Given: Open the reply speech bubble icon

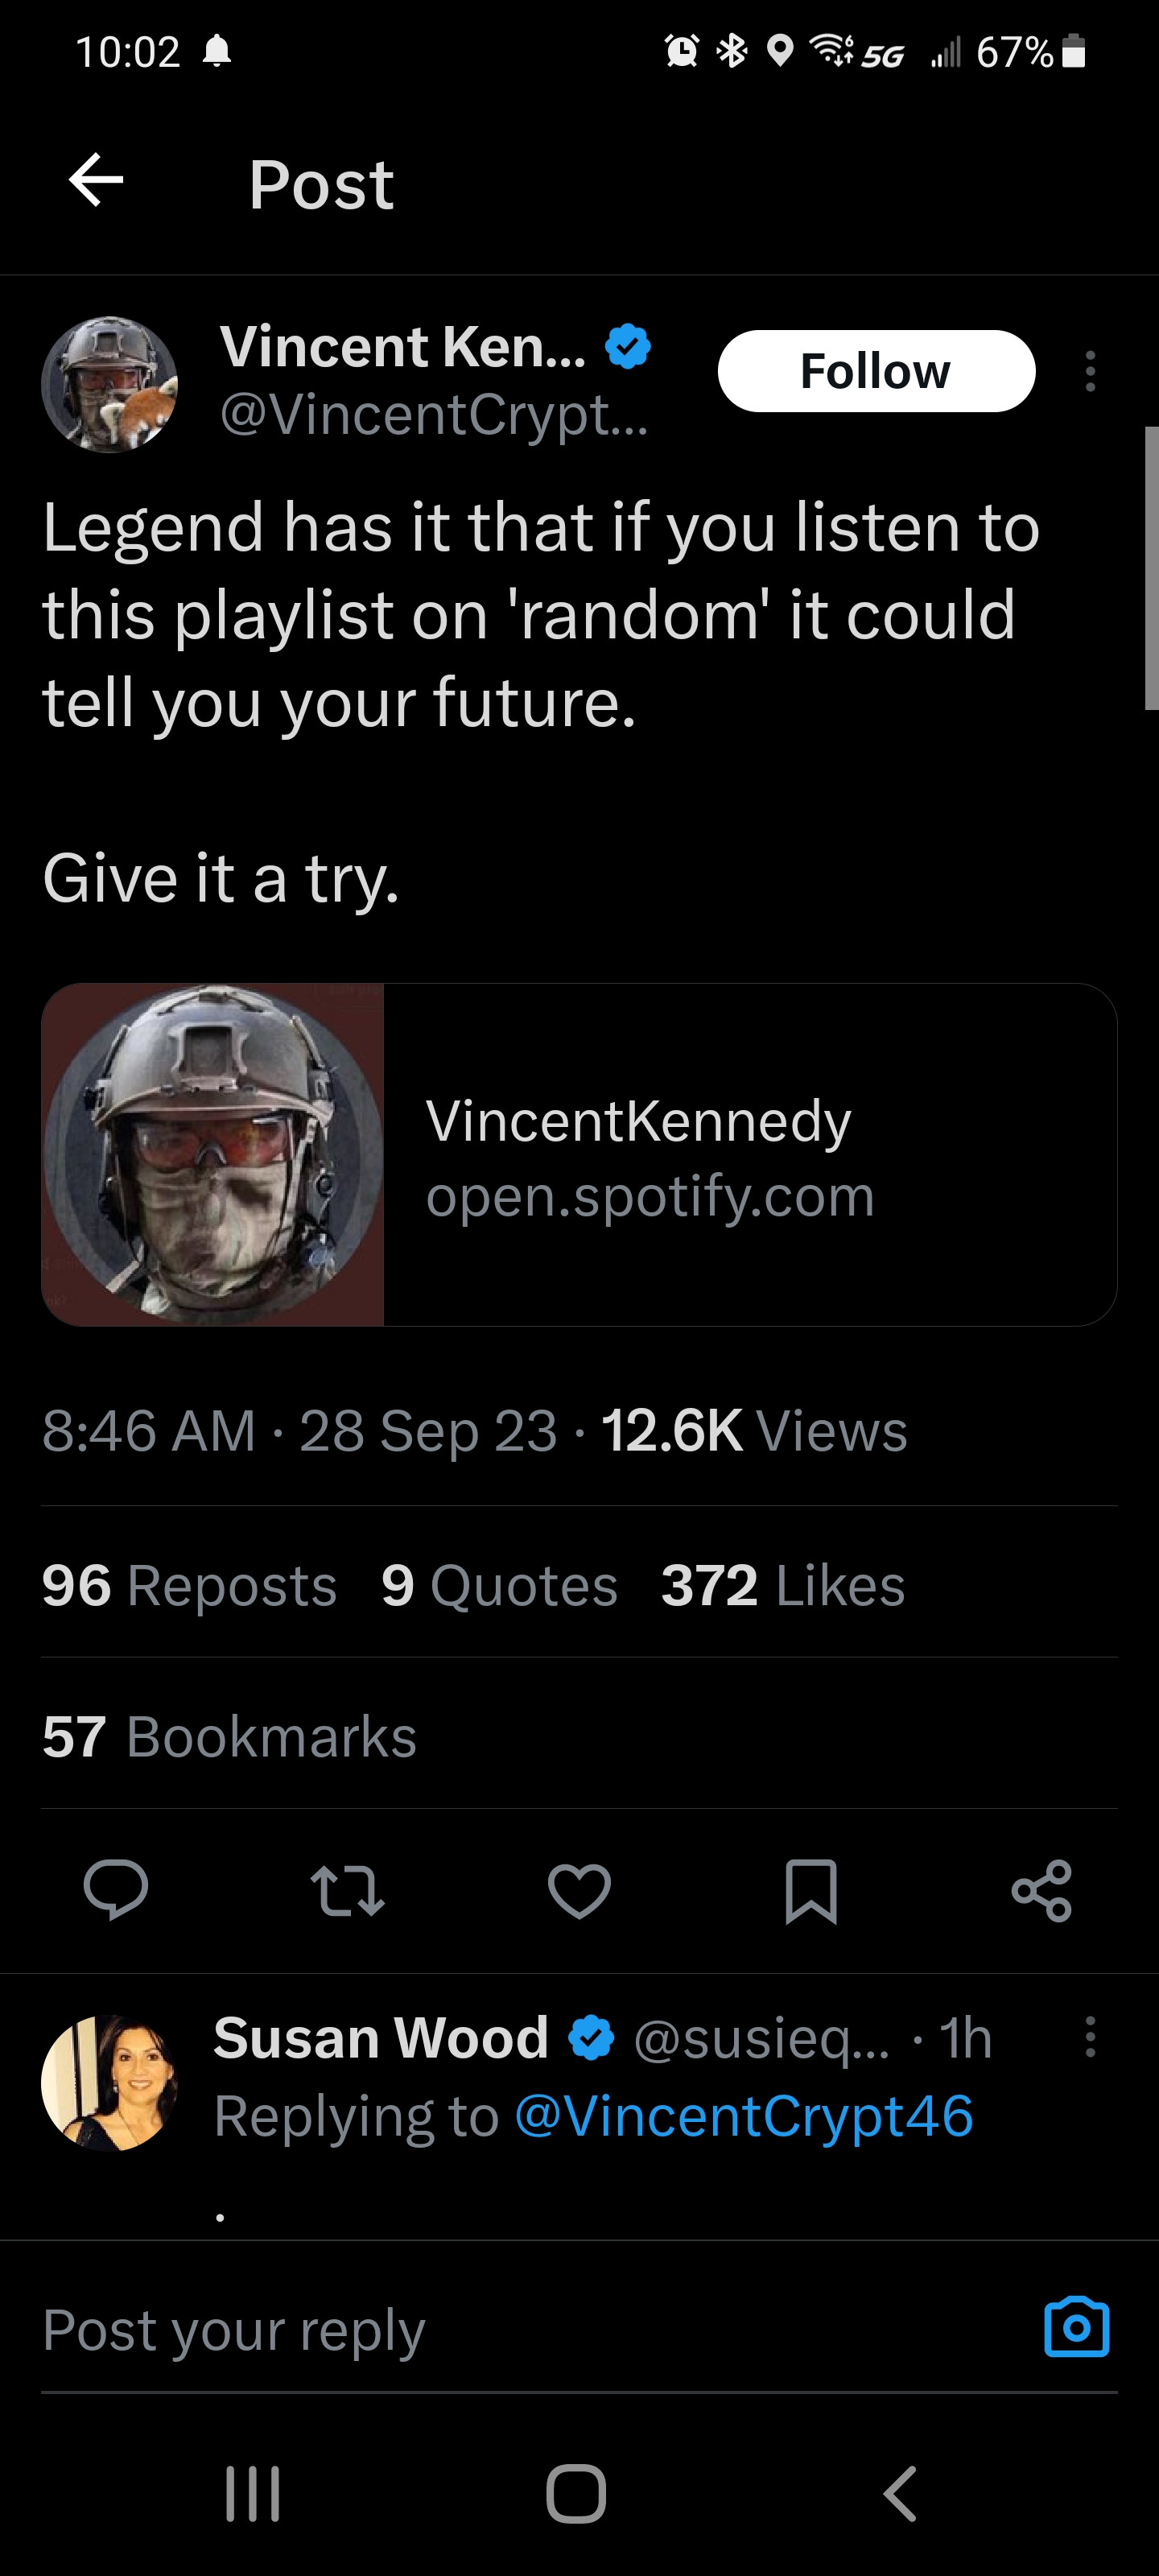Looking at the screenshot, I should pos(116,1889).
